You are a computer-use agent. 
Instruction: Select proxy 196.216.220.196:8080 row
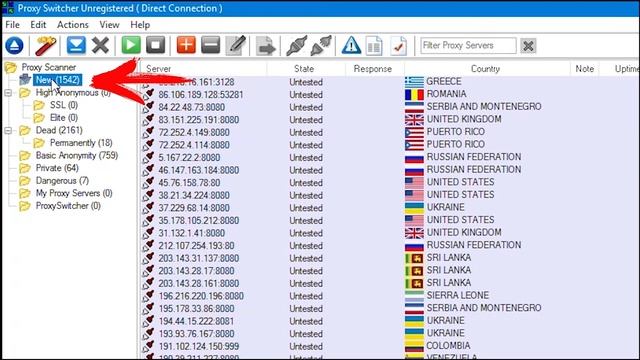pos(390,296)
